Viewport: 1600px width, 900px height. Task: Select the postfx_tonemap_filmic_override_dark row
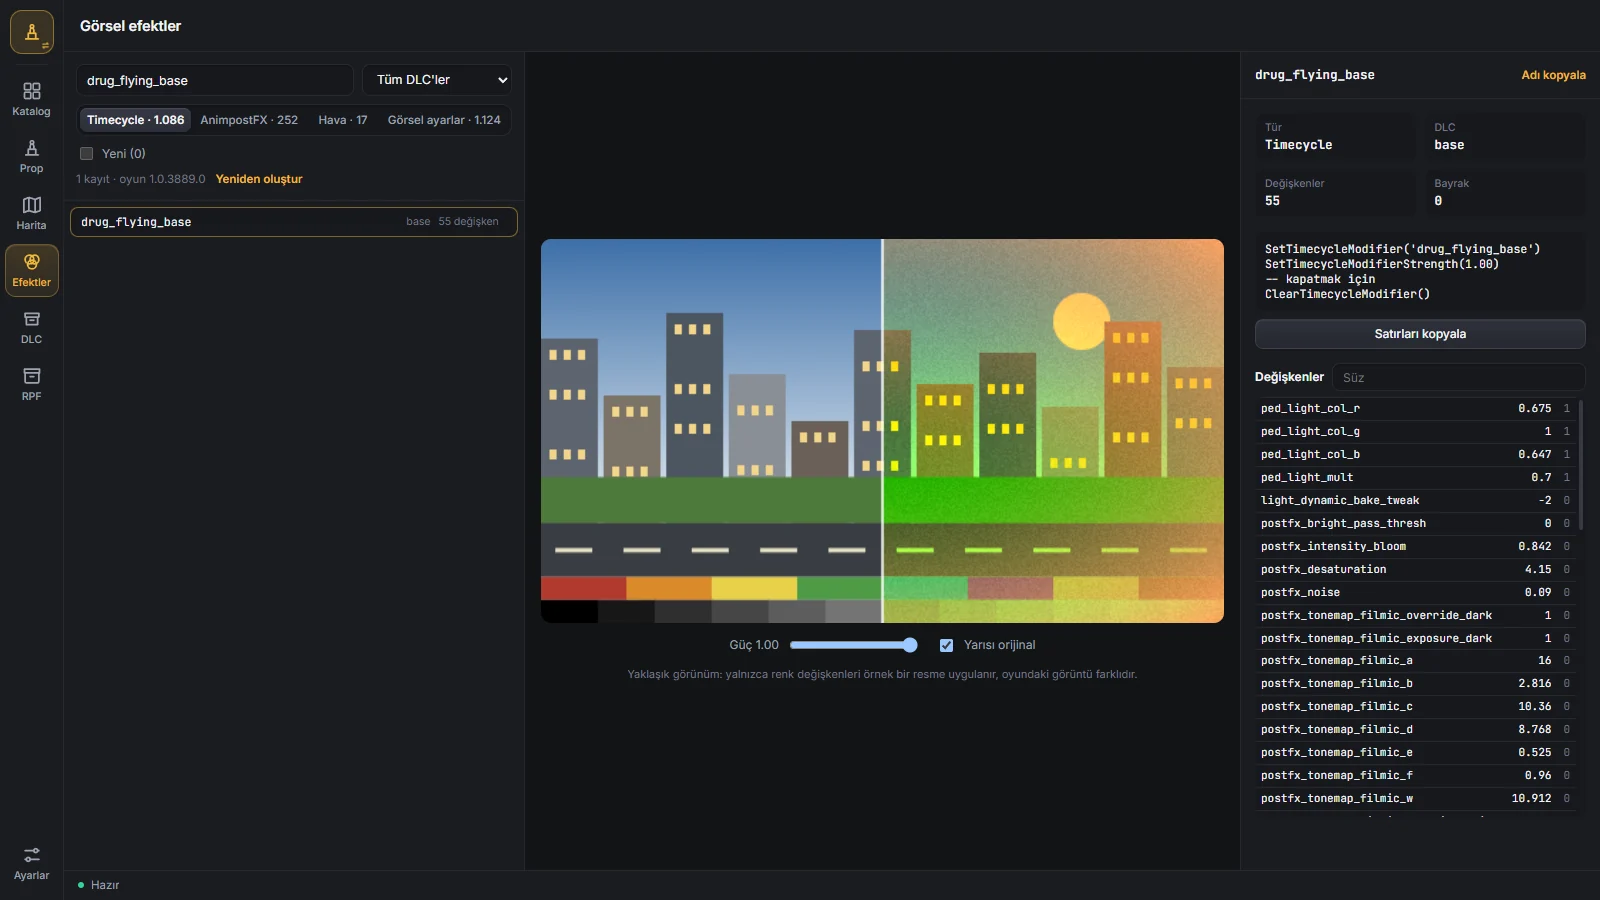[1415, 615]
